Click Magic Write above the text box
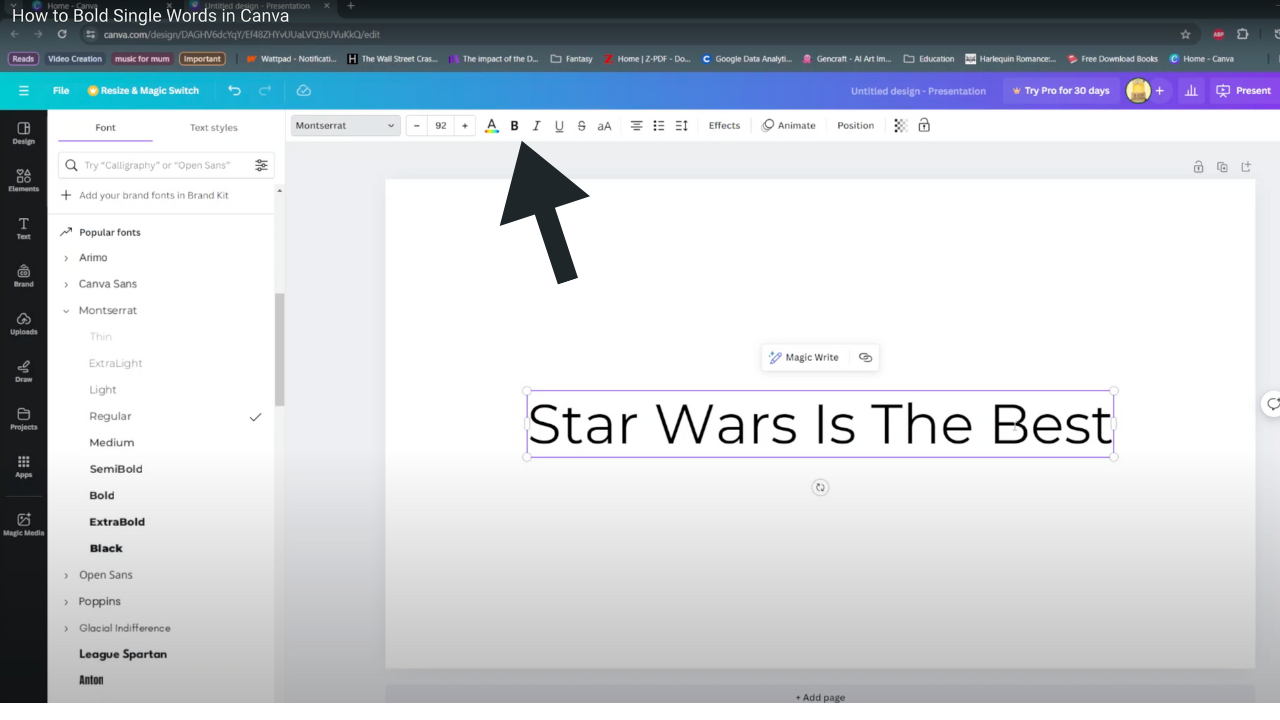1280x720 pixels. (x=804, y=358)
